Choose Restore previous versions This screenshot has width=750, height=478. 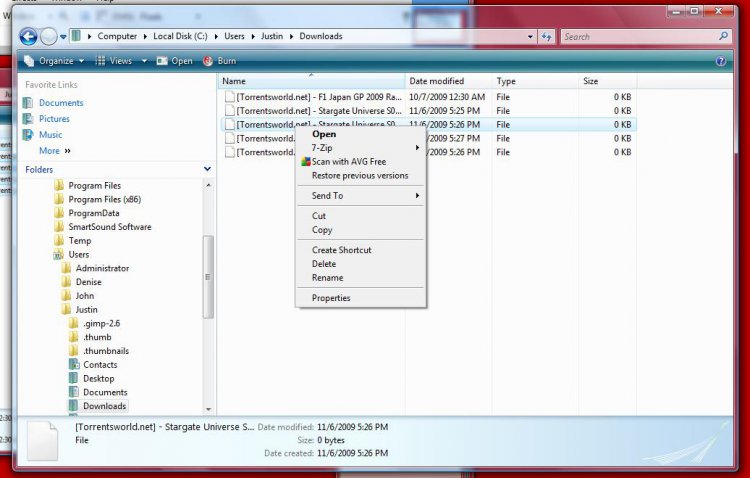click(361, 176)
